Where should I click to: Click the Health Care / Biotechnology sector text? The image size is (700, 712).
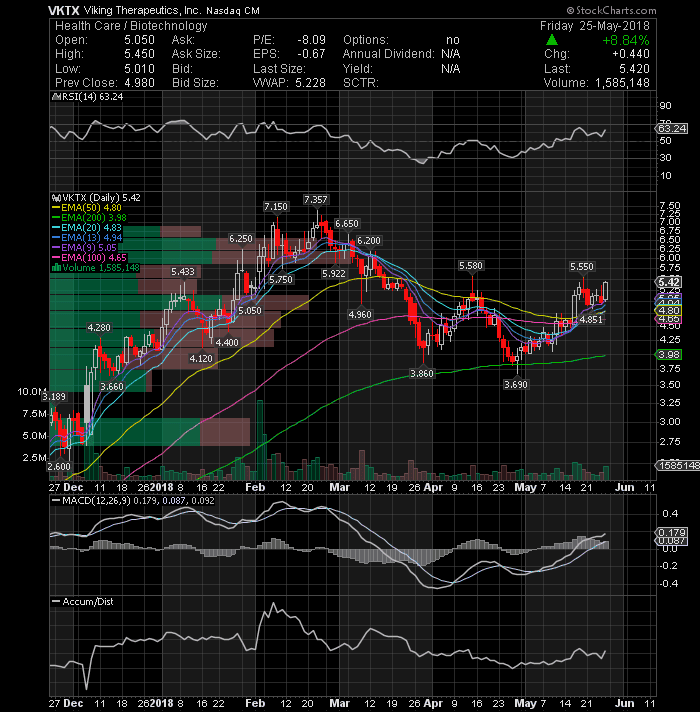tap(131, 26)
